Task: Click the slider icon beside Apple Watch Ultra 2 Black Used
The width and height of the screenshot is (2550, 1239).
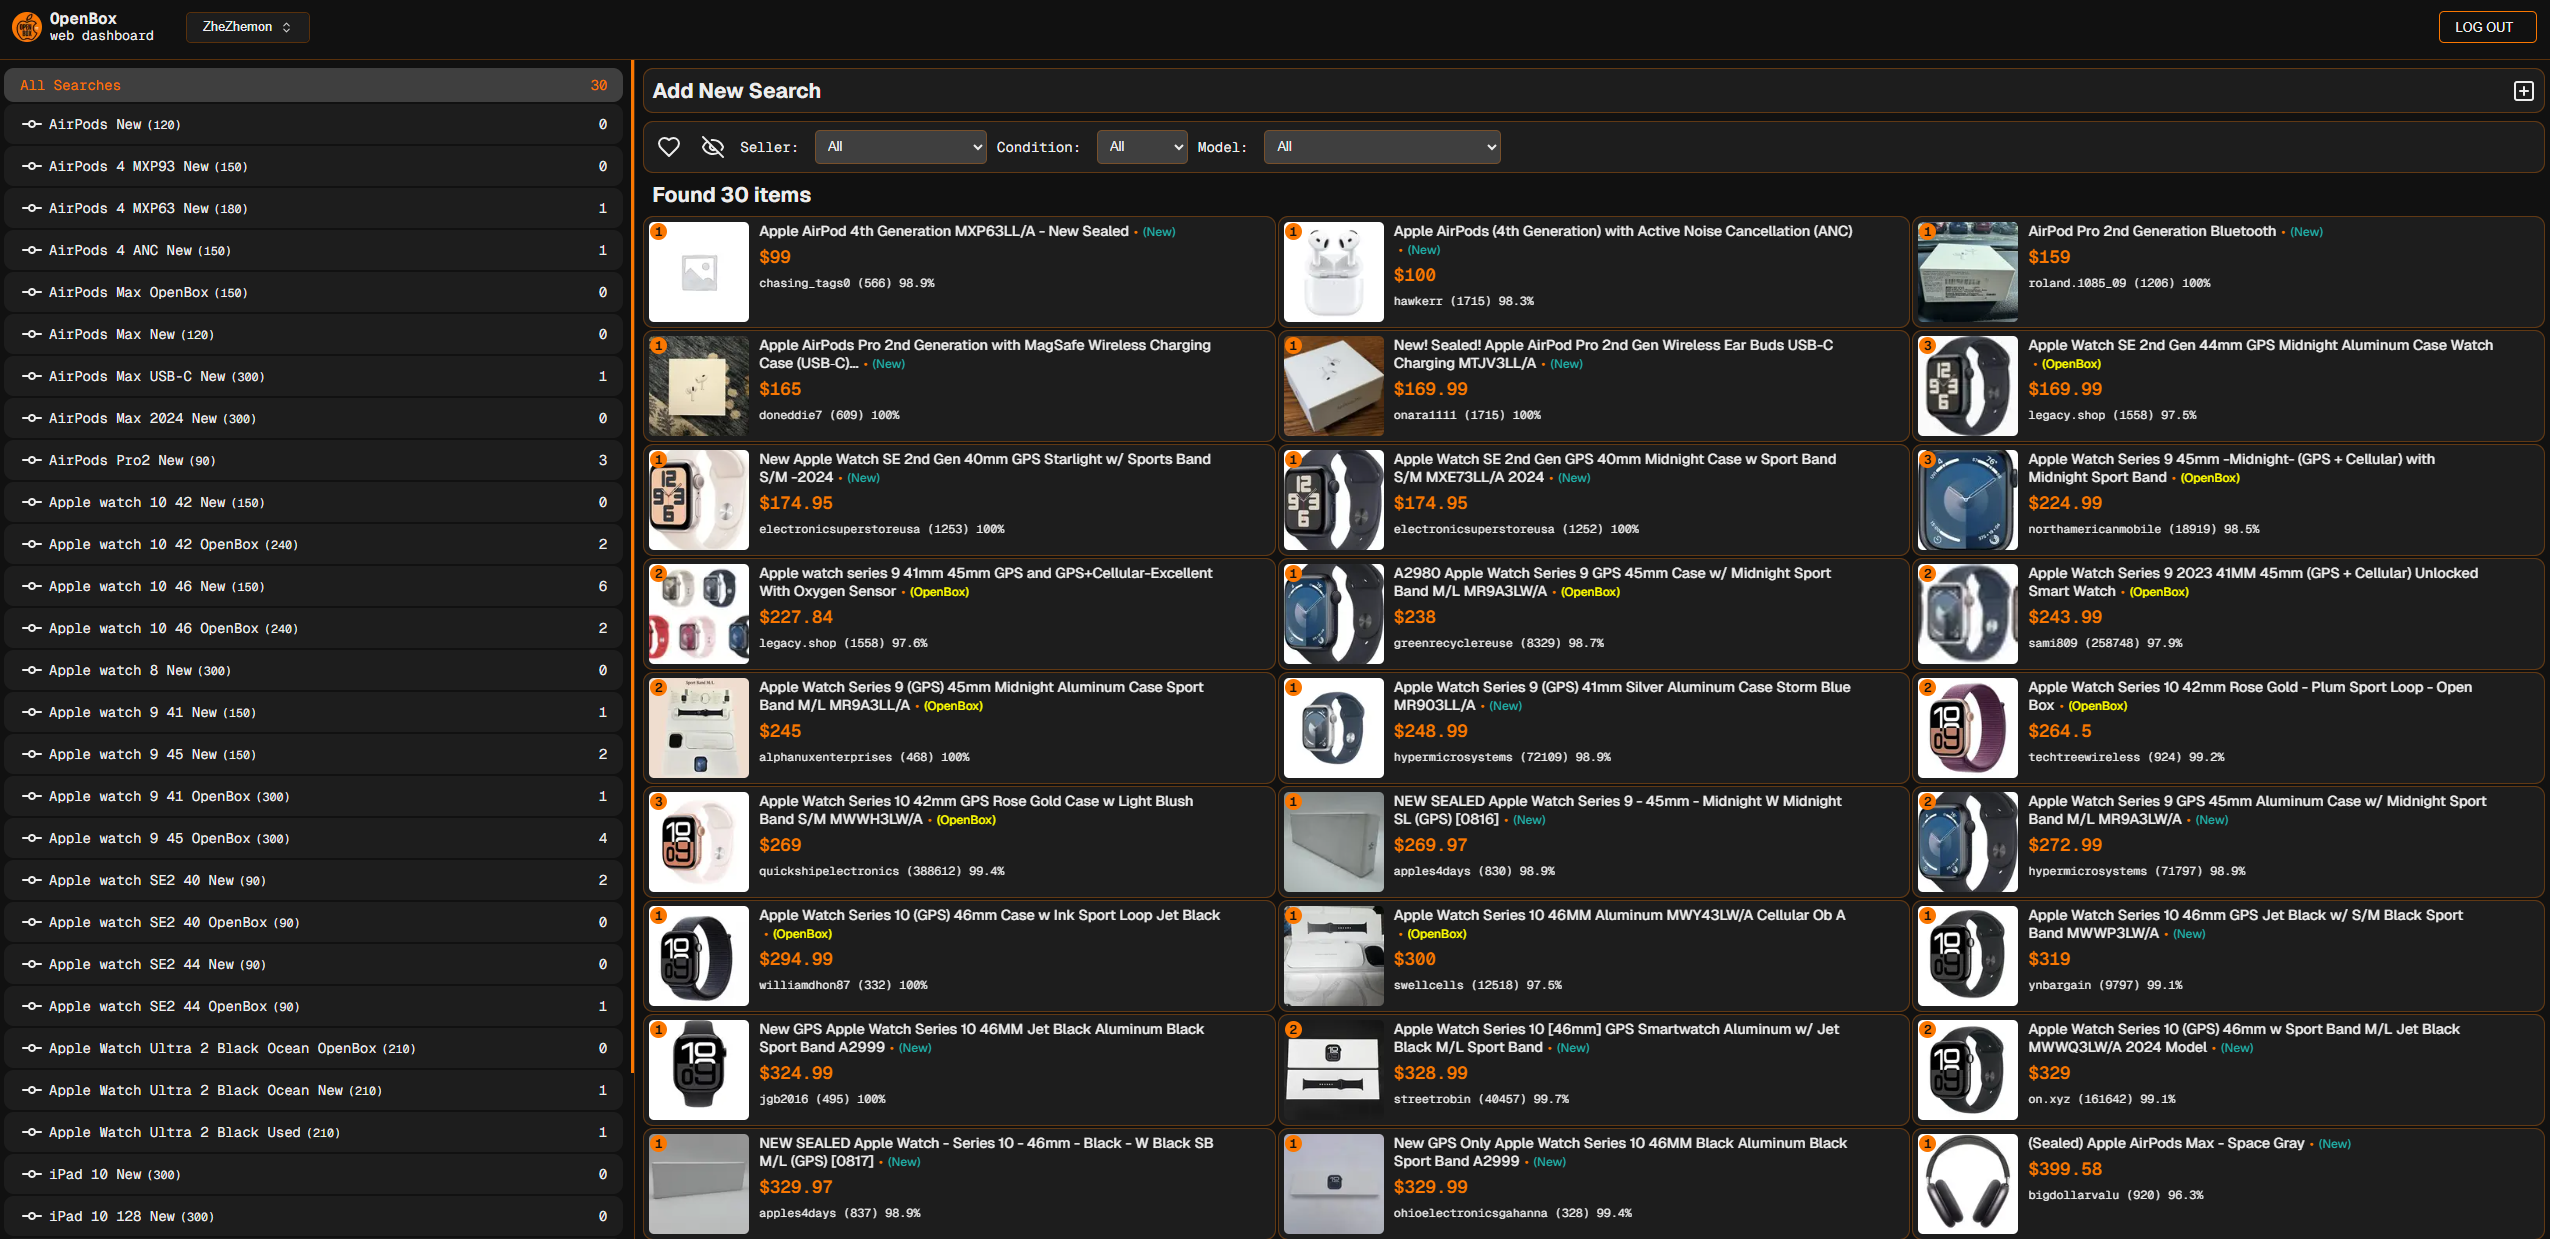Action: coord(32,1132)
